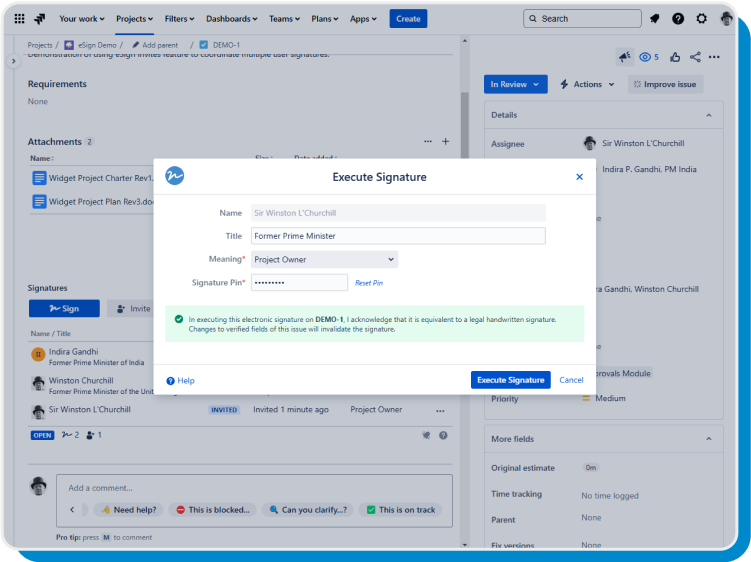Add an attachment with the plus icon
This screenshot has width=751, height=562.
tap(445, 141)
